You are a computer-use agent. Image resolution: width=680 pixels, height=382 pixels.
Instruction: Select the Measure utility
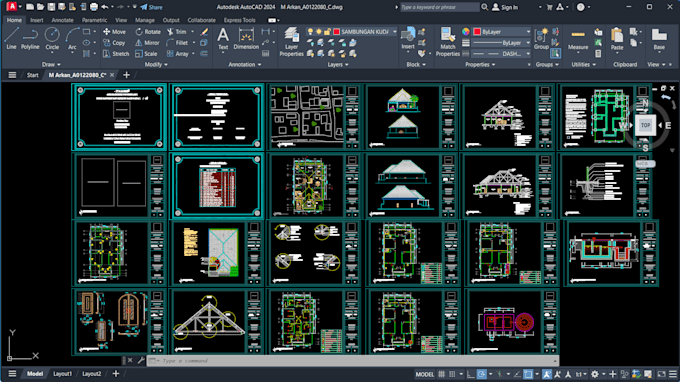[x=578, y=39]
